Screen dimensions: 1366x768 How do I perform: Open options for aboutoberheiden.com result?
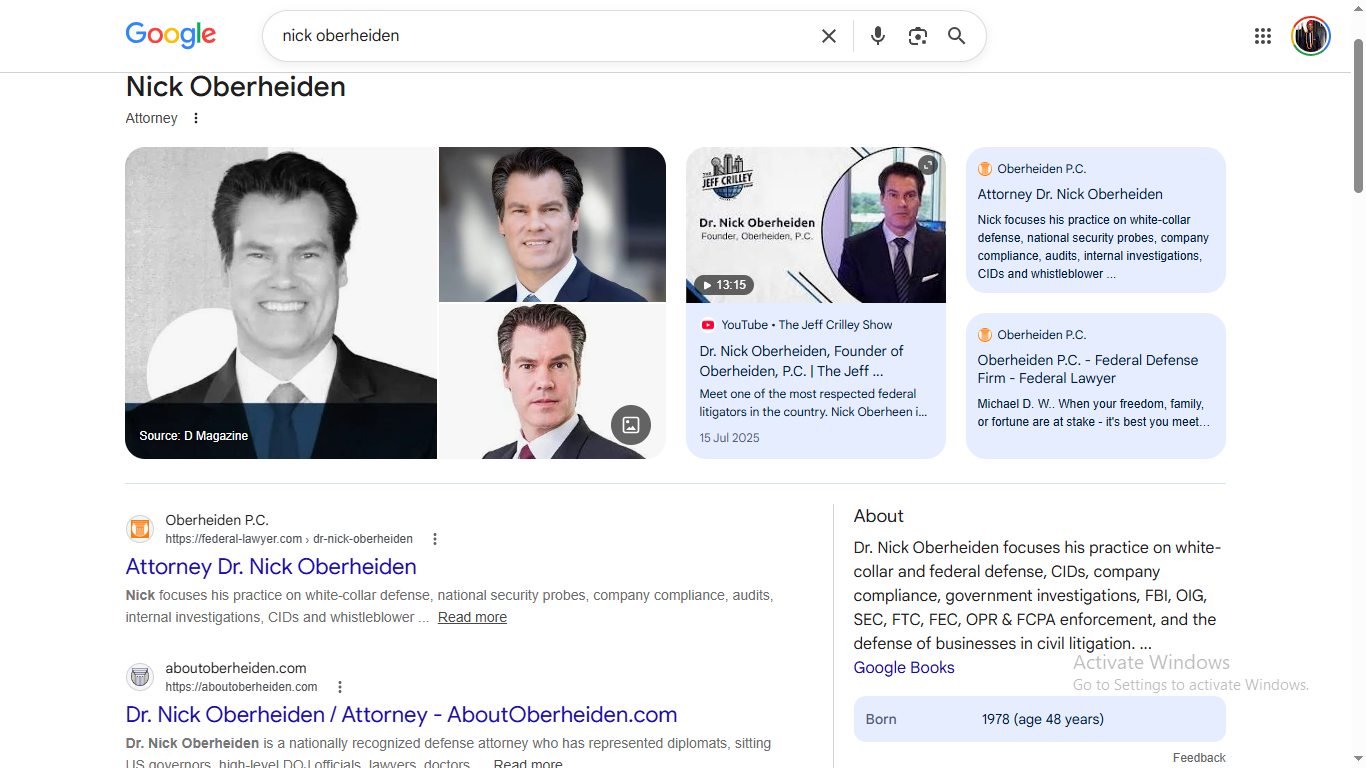click(340, 687)
